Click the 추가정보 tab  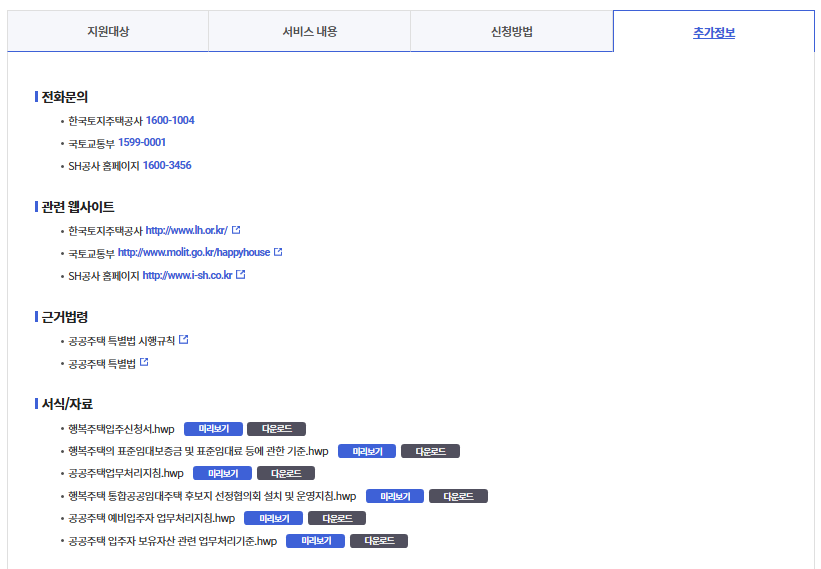pos(714,32)
